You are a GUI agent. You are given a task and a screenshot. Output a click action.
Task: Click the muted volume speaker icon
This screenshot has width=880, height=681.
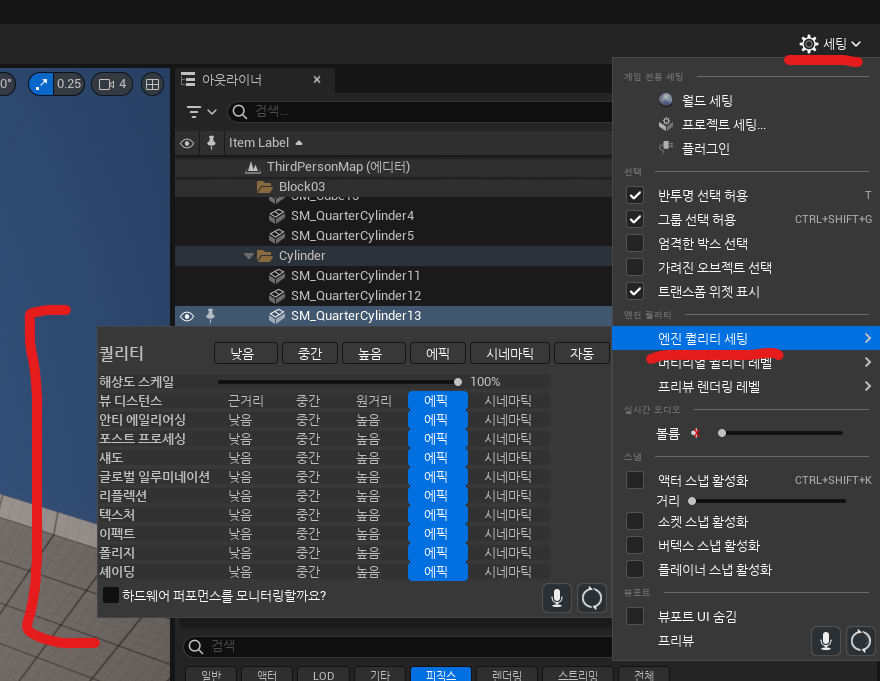pos(695,433)
